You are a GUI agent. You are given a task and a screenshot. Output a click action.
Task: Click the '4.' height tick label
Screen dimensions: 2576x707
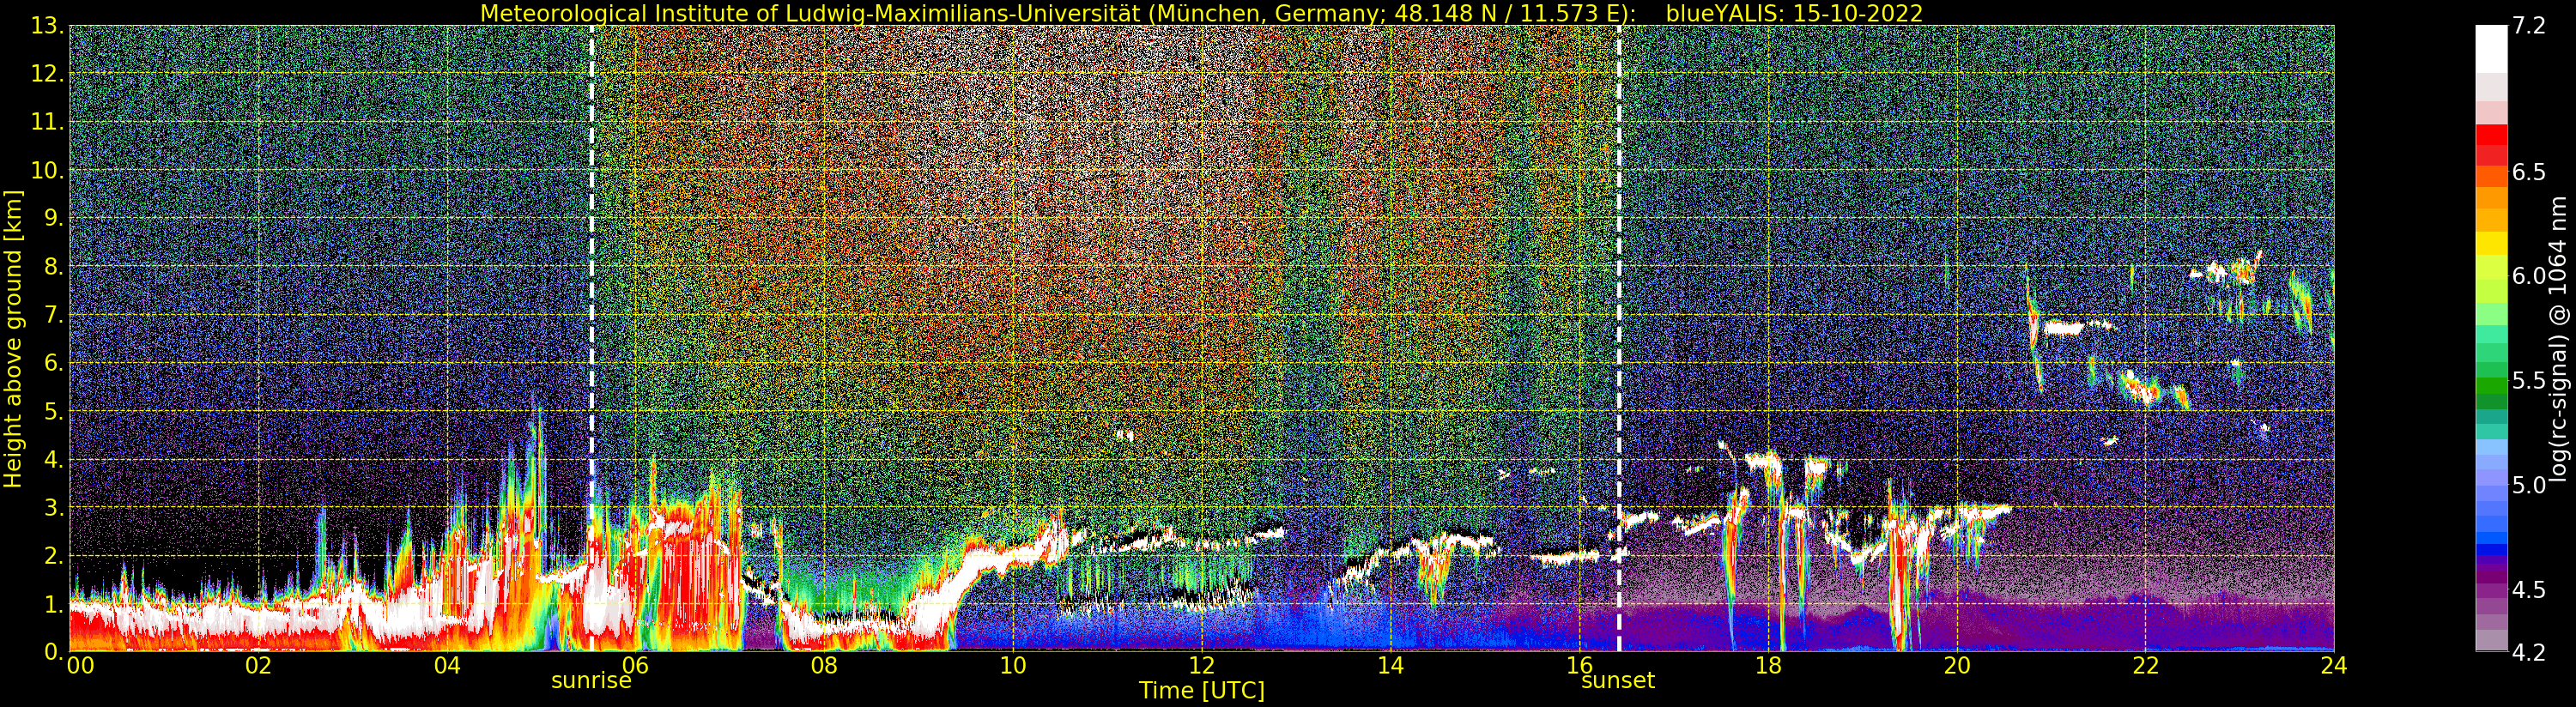(53, 459)
